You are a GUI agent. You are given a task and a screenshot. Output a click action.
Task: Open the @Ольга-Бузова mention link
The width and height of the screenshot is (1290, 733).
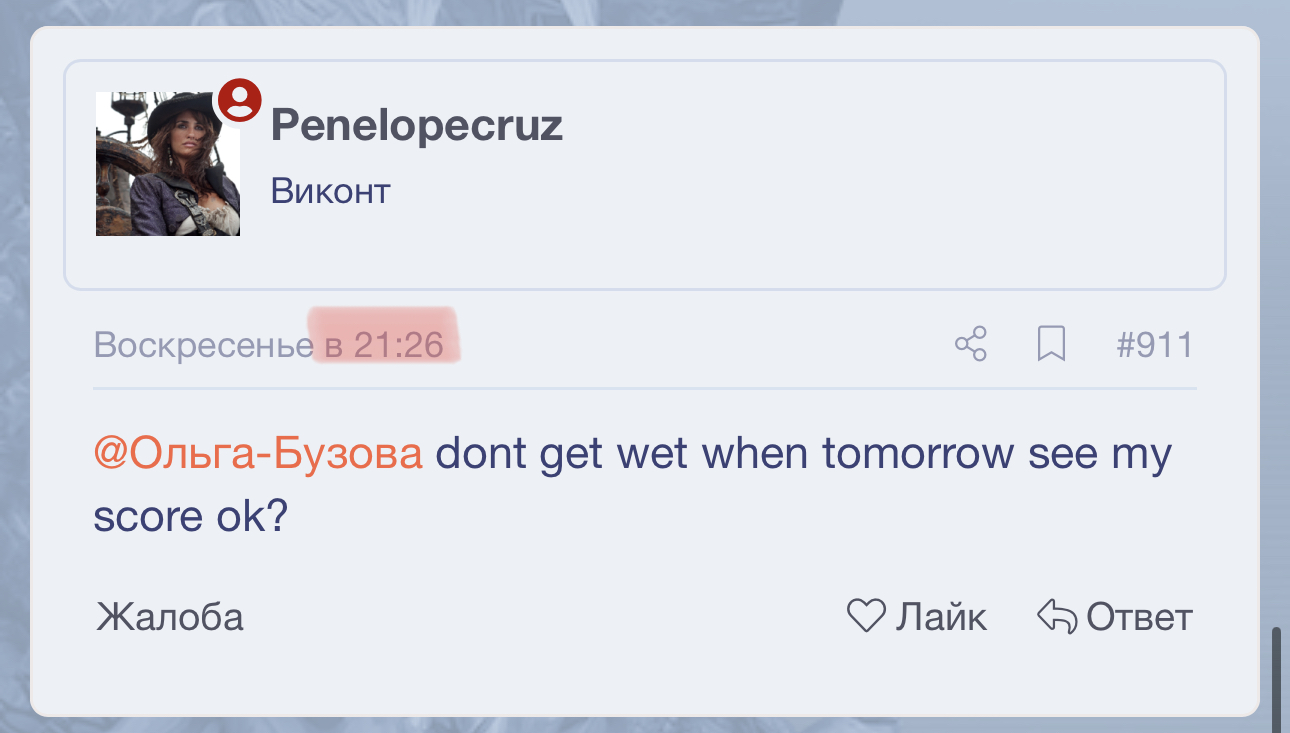point(258,454)
